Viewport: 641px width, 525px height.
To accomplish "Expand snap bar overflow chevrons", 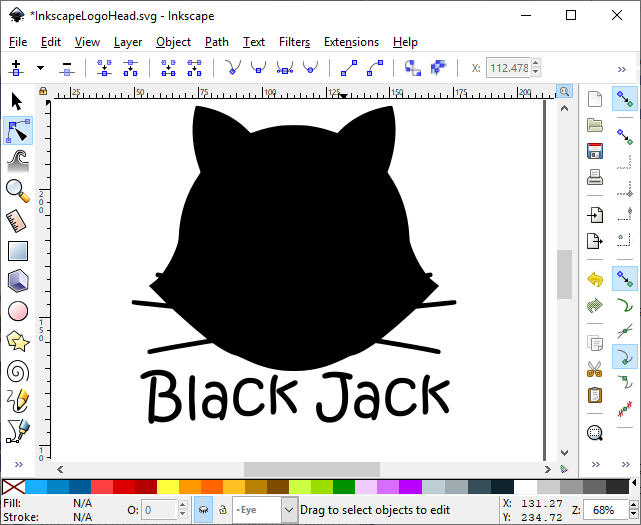I will (625, 464).
